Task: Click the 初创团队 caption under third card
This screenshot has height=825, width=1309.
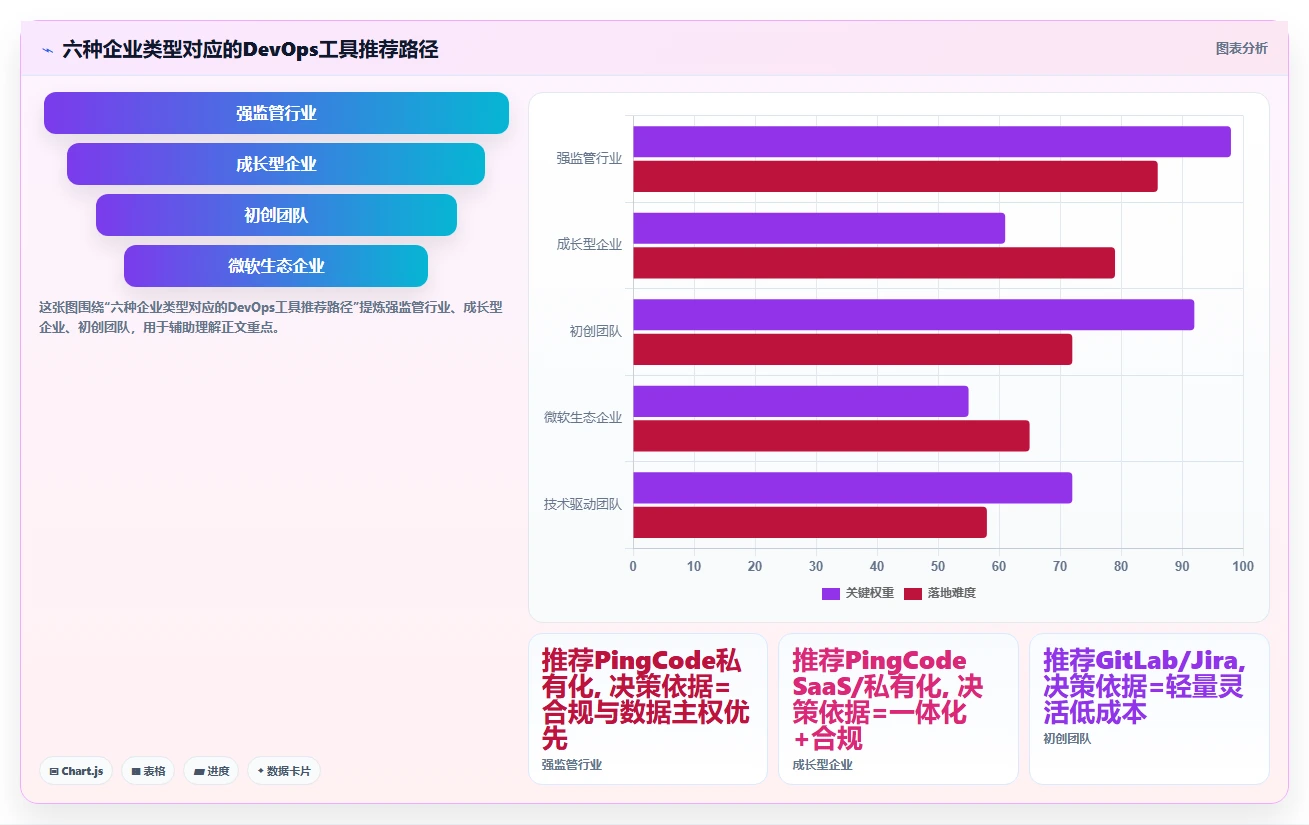Action: pos(1067,739)
